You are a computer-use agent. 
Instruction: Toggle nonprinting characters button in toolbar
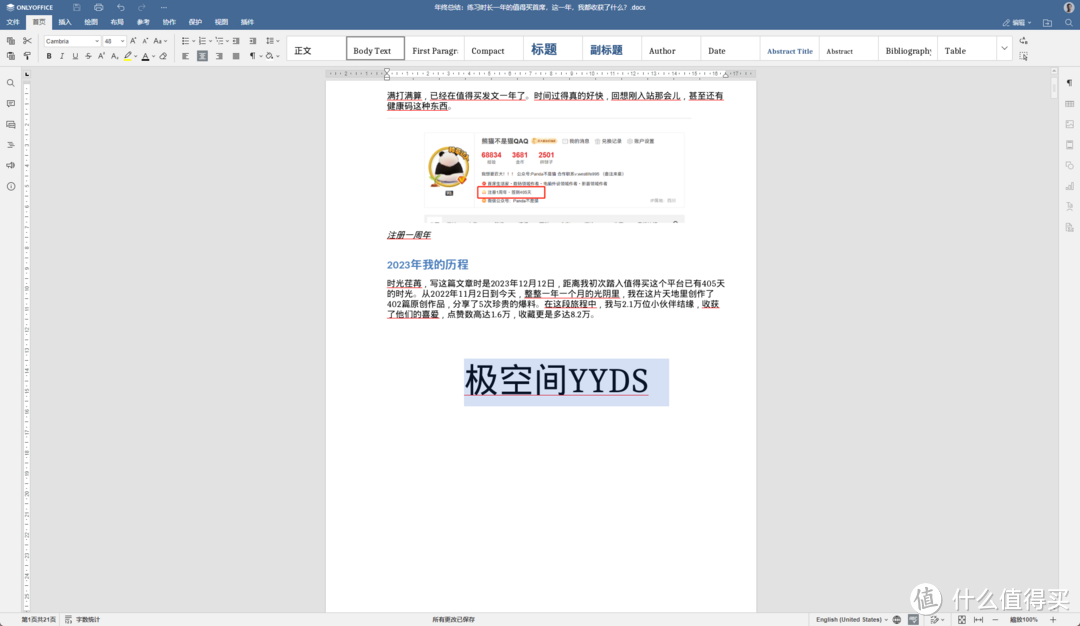[253, 56]
